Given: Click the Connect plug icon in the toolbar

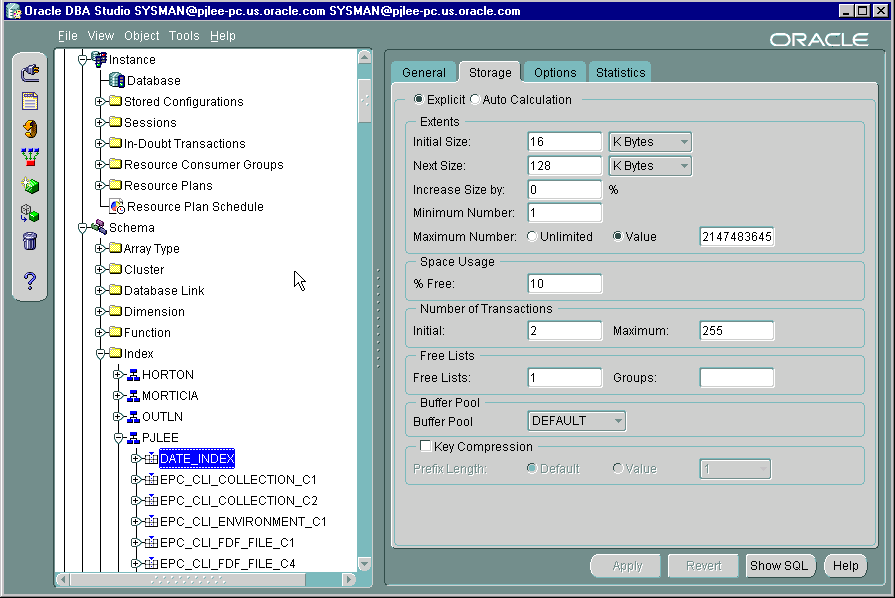Looking at the screenshot, I should click(x=30, y=73).
